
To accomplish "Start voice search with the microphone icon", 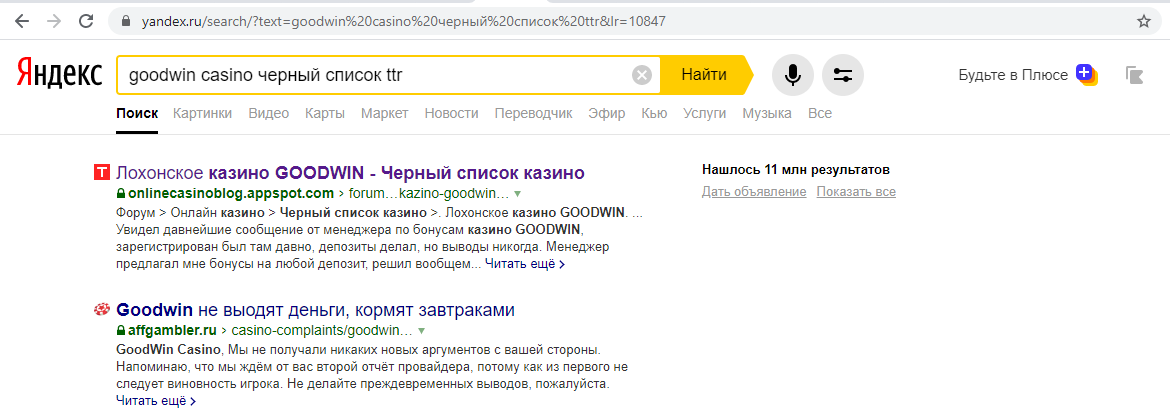I will pos(792,75).
